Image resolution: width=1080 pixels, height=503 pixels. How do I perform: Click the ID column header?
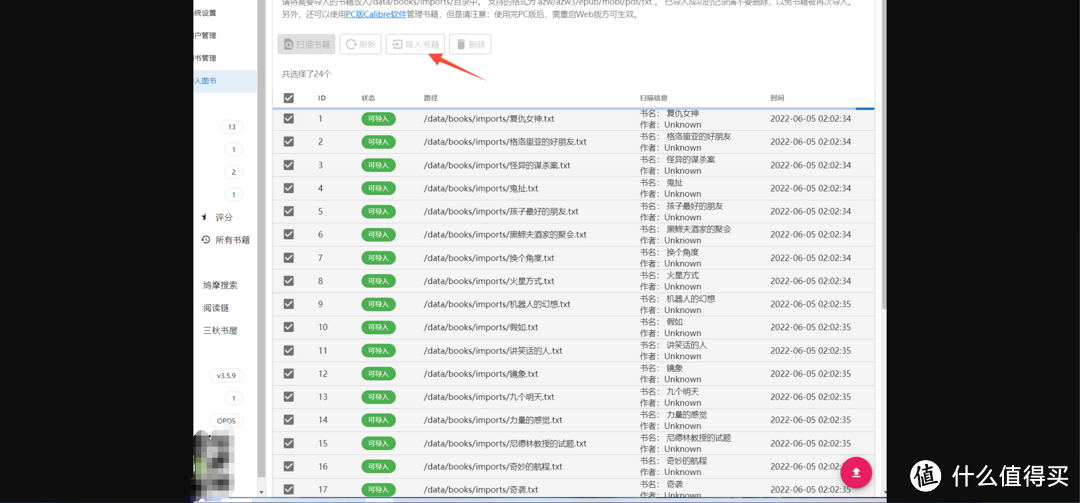click(322, 98)
